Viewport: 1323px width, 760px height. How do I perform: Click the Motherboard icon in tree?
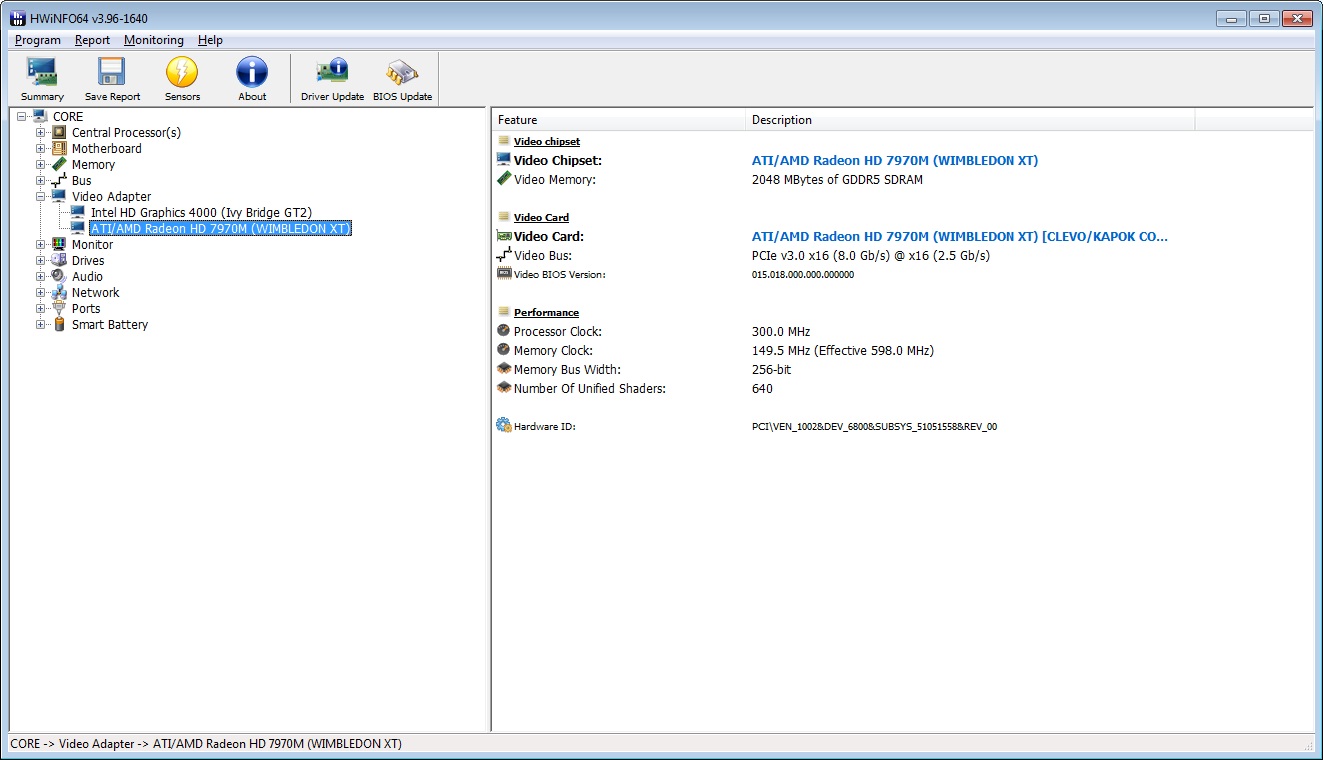click(x=59, y=149)
